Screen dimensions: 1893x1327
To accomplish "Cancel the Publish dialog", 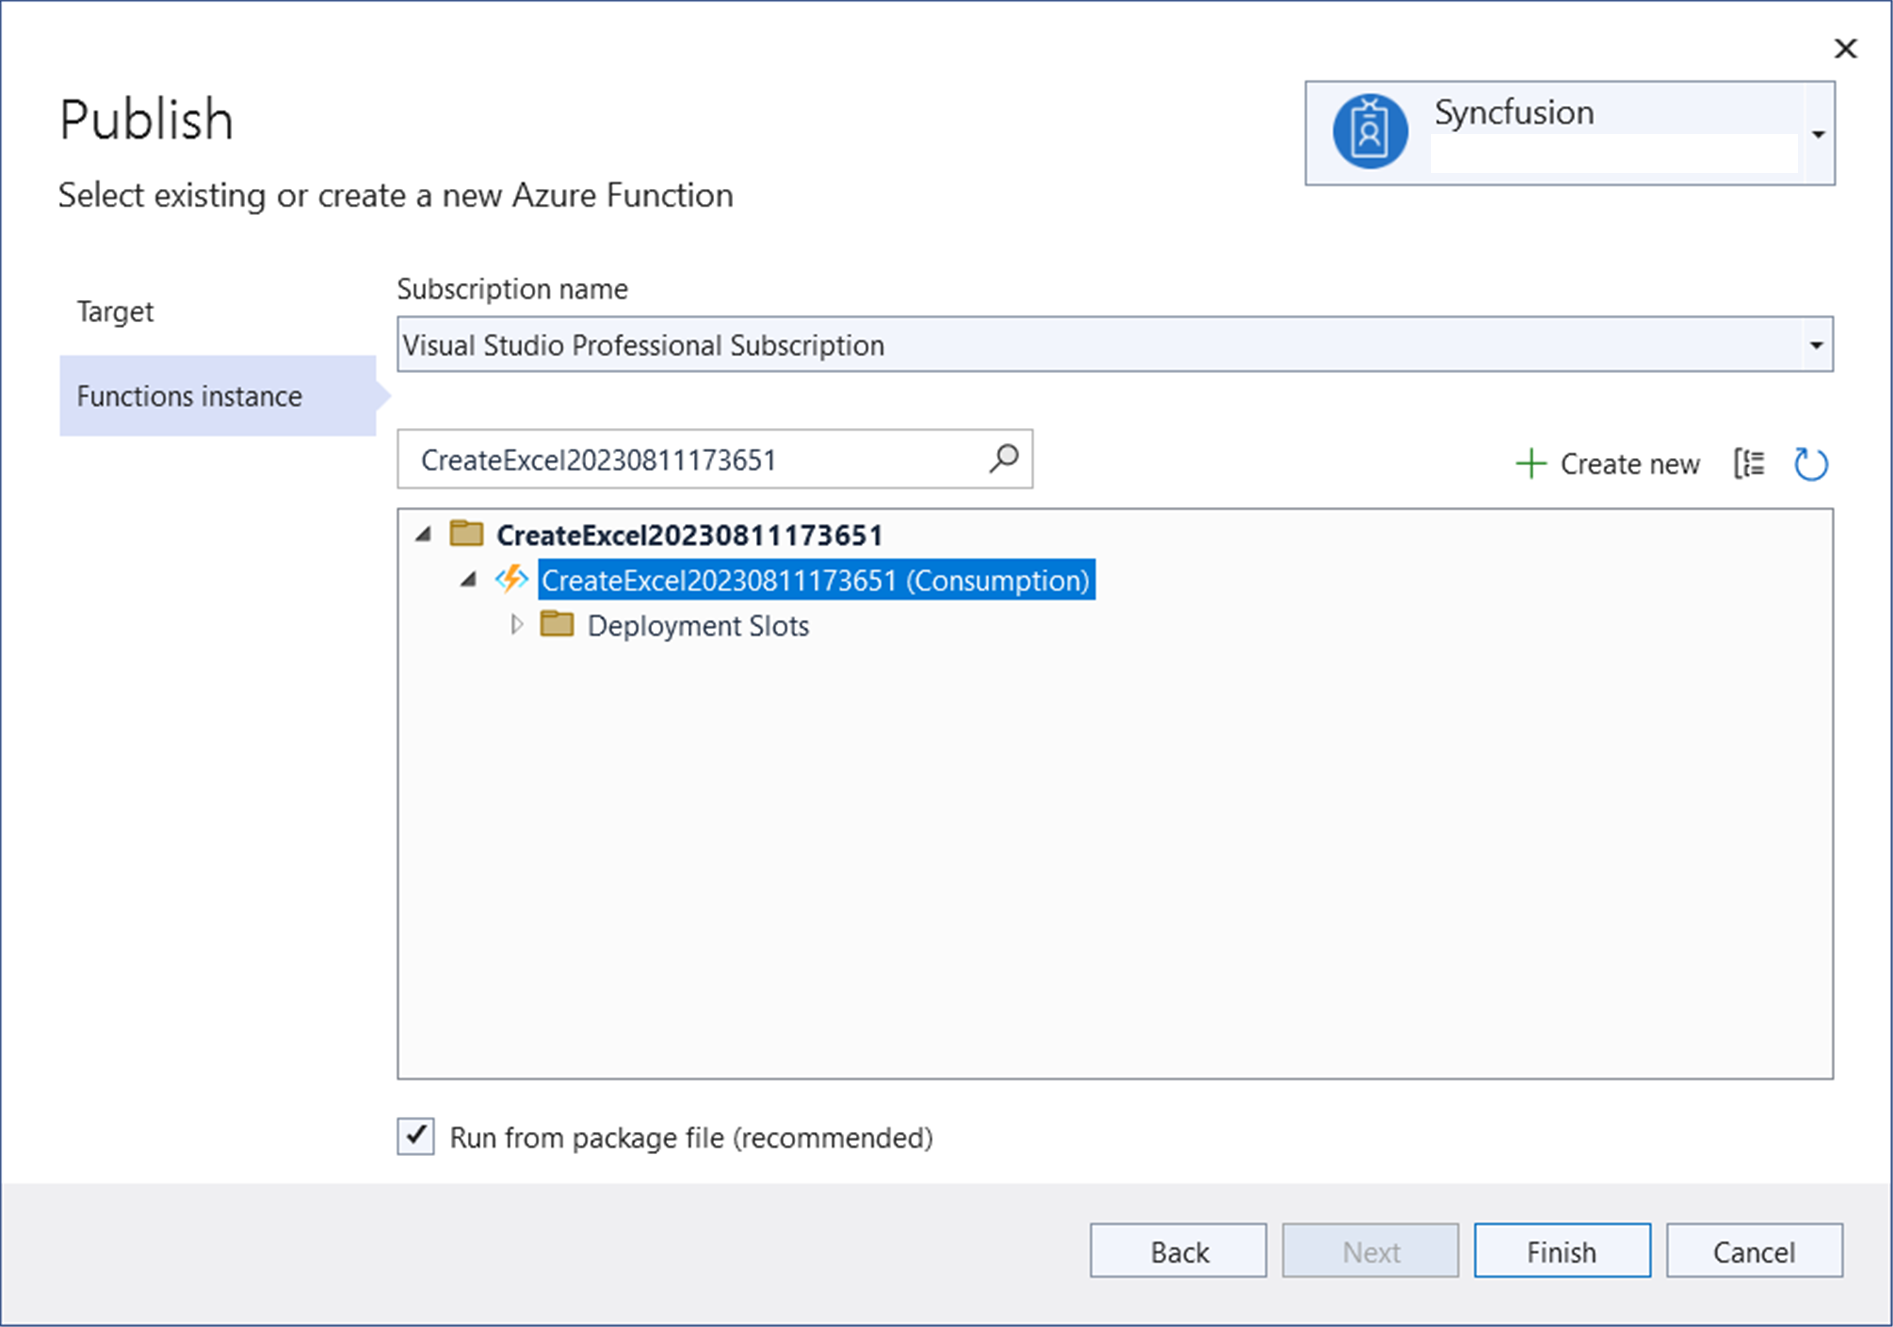I will [x=1753, y=1251].
